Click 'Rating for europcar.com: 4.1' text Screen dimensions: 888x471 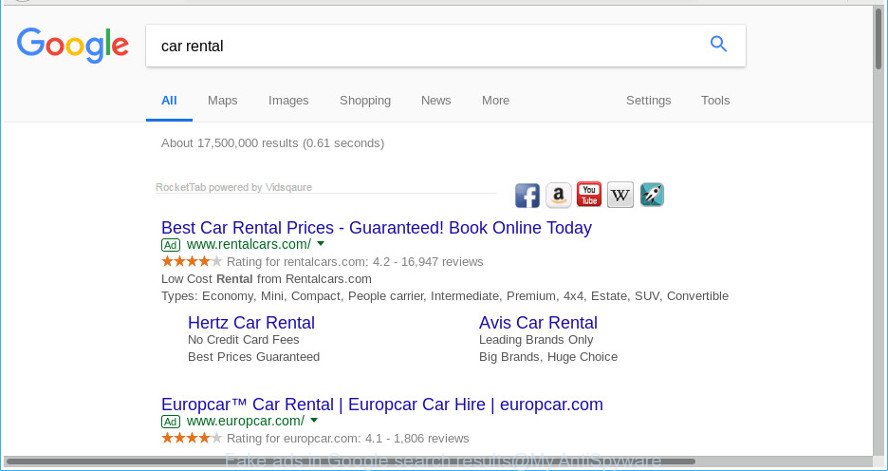coord(303,438)
